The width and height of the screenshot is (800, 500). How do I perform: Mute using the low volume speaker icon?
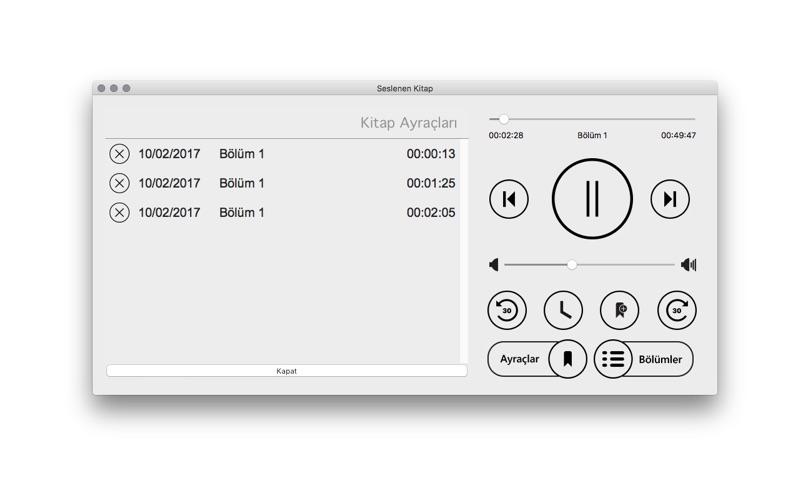[494, 264]
